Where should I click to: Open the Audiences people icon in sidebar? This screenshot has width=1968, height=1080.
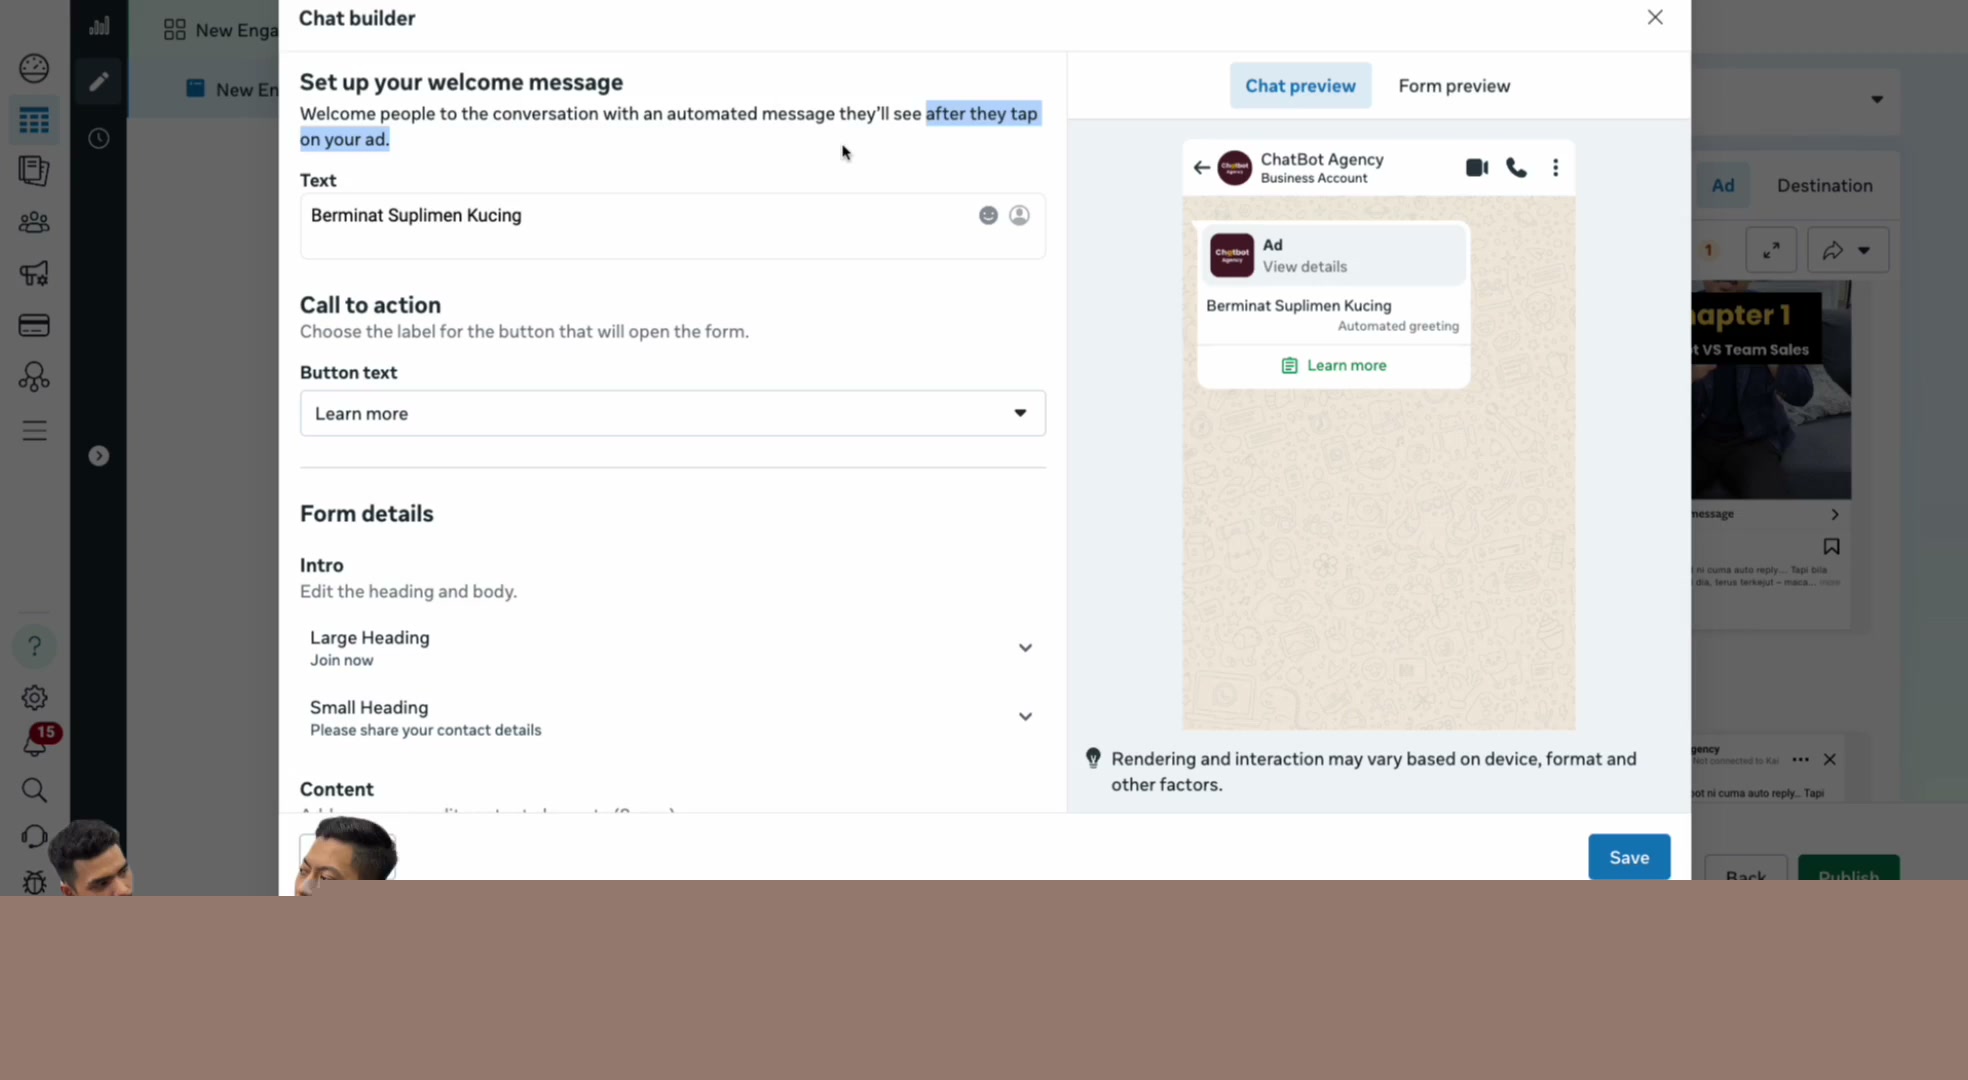pyautogui.click(x=34, y=222)
